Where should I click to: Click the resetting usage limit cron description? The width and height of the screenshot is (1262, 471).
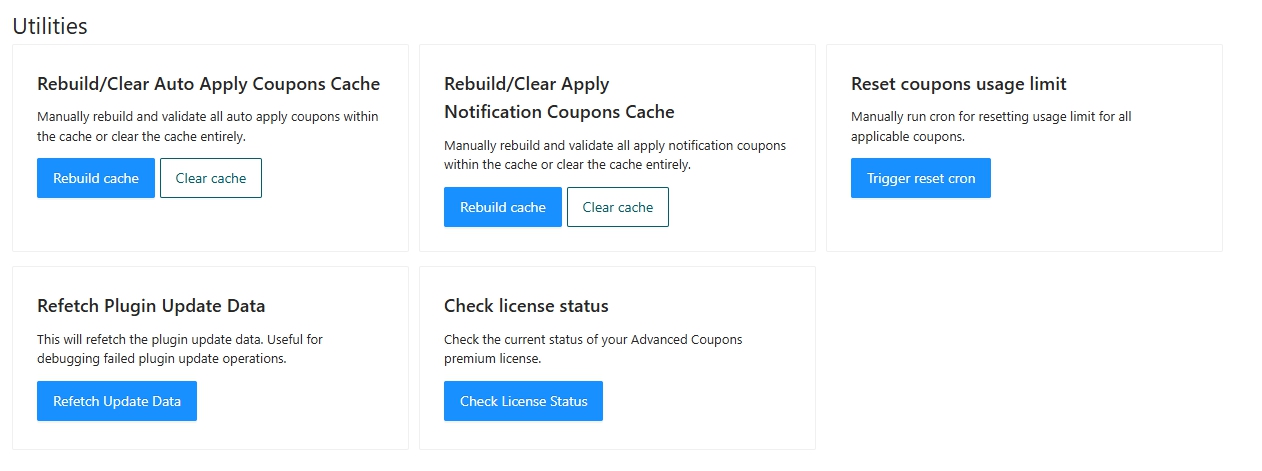991,126
